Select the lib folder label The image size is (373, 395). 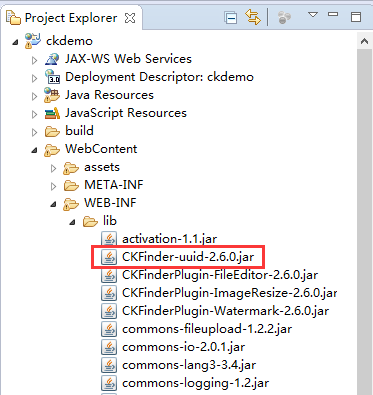coord(110,221)
